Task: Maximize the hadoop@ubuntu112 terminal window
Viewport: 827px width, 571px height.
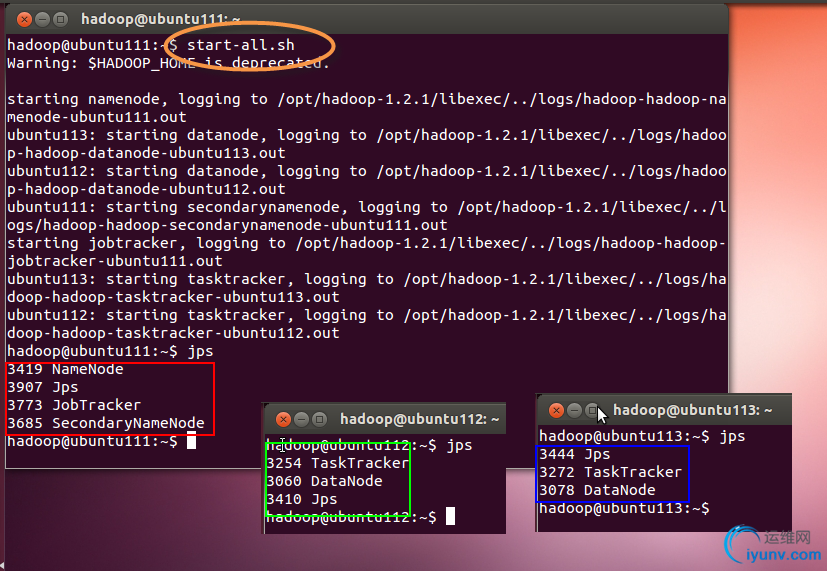Action: (x=319, y=419)
